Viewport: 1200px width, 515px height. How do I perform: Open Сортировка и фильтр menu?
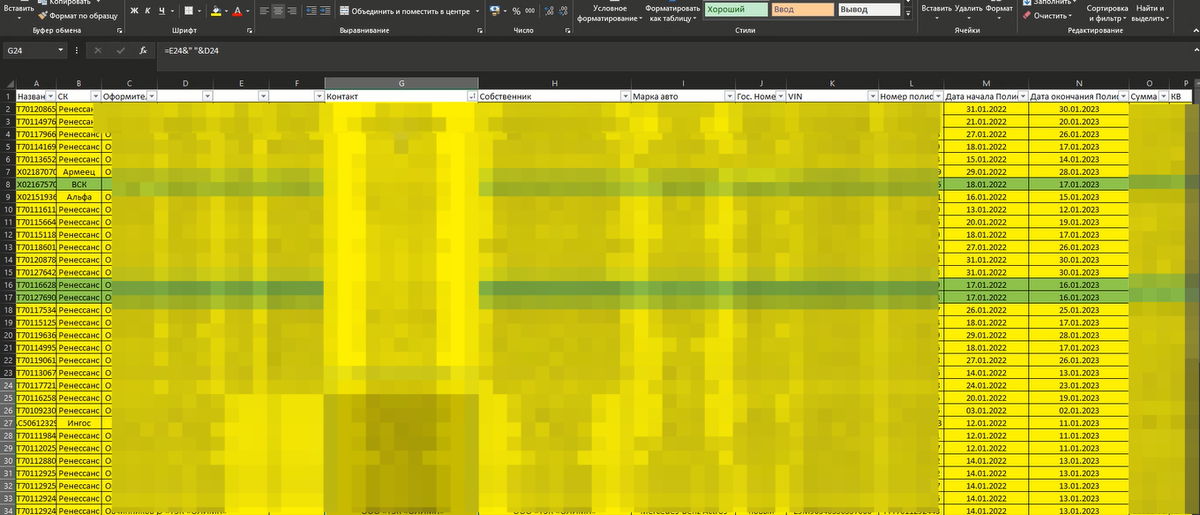click(1107, 13)
